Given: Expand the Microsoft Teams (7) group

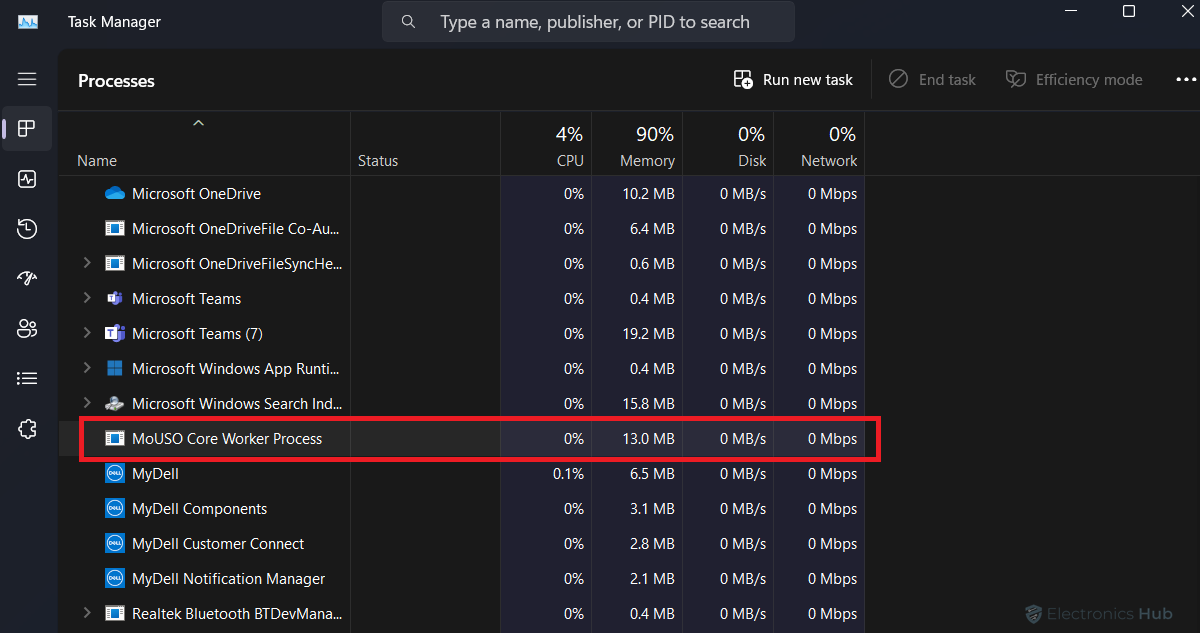Looking at the screenshot, I should click(x=87, y=333).
